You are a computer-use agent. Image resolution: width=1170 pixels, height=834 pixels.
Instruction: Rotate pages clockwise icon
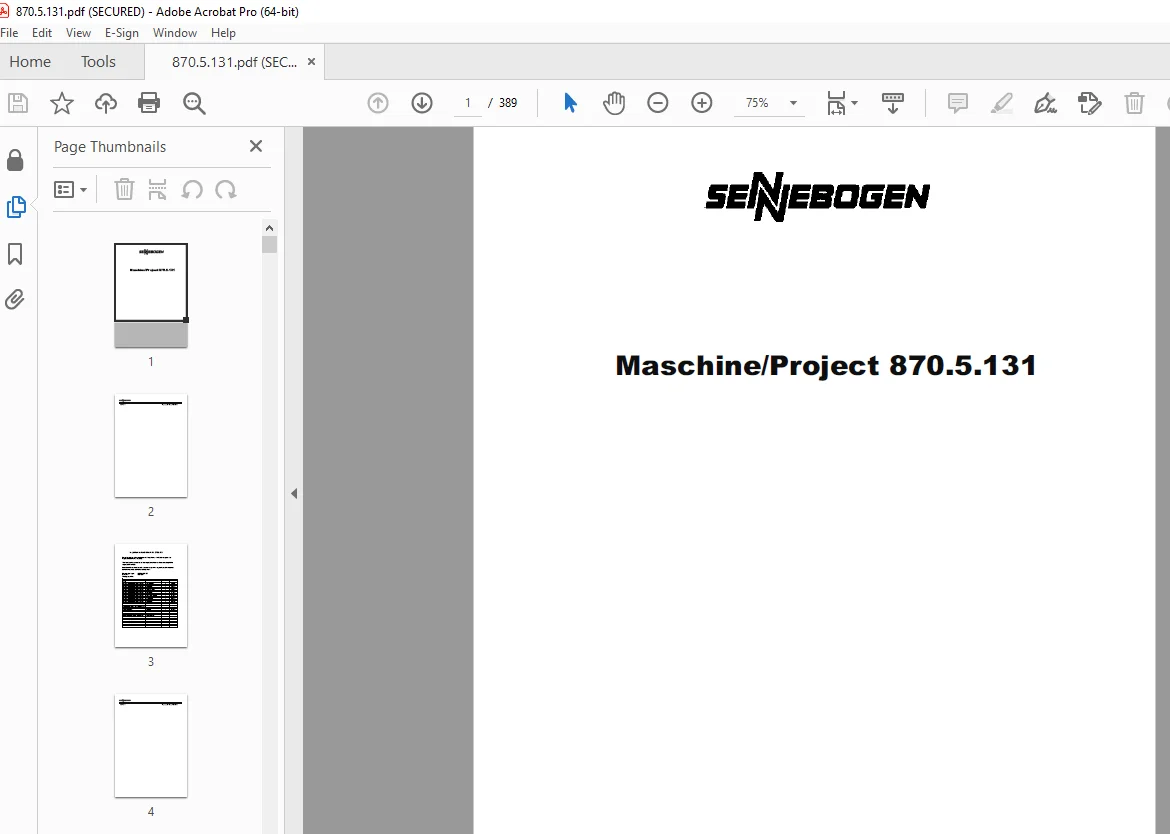point(225,189)
